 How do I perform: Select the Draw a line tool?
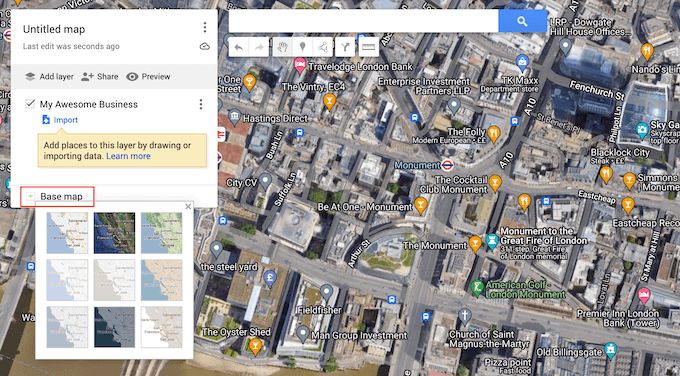coord(323,47)
